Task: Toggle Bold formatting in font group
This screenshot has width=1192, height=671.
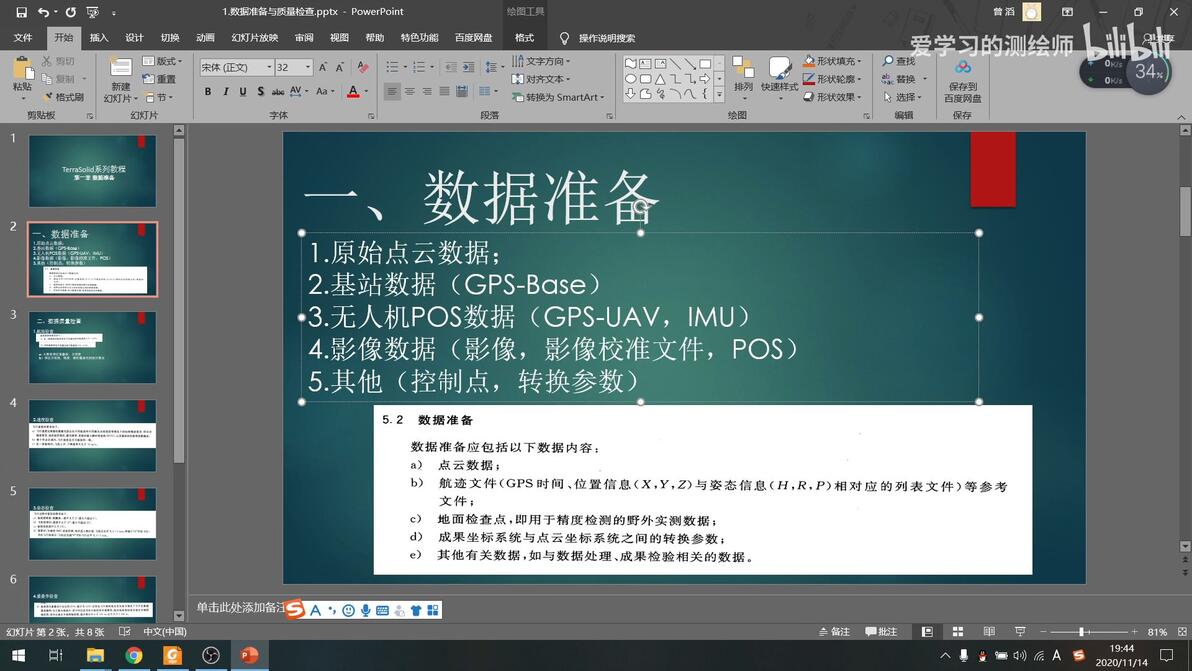Action: [208, 91]
